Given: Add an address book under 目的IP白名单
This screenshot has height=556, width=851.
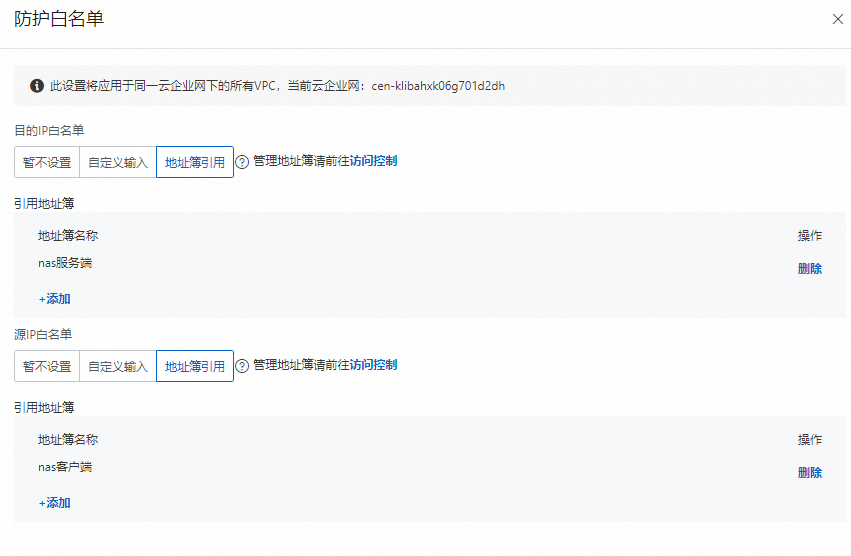Looking at the screenshot, I should pos(54,299).
